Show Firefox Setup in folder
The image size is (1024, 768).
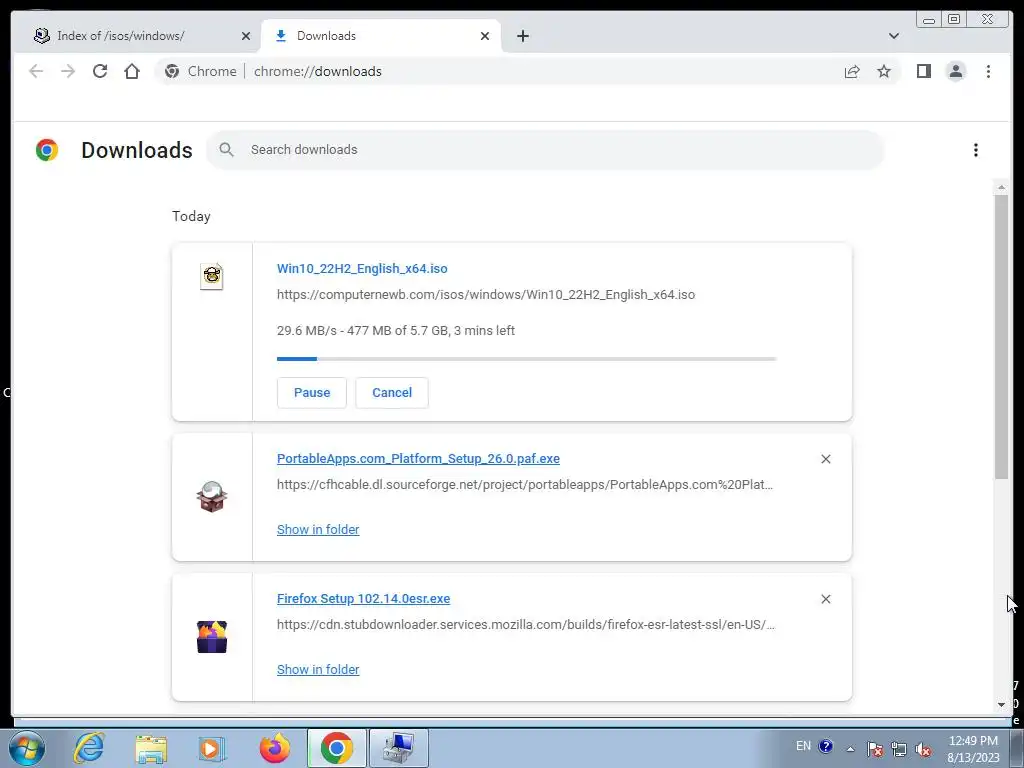coord(318,669)
